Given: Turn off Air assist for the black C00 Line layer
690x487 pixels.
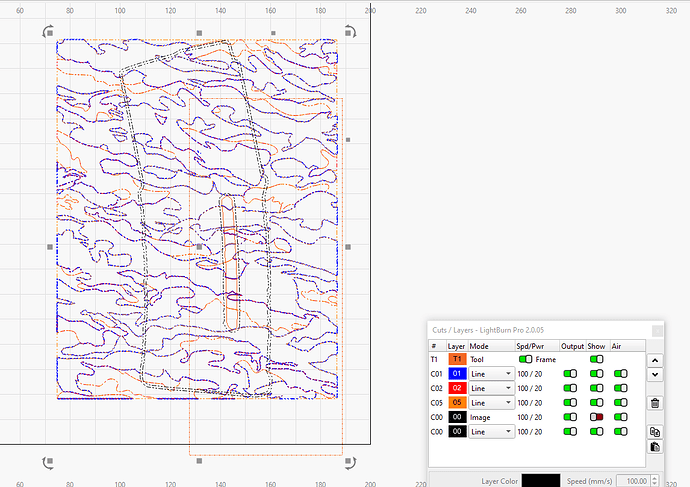Looking at the screenshot, I should [621, 431].
